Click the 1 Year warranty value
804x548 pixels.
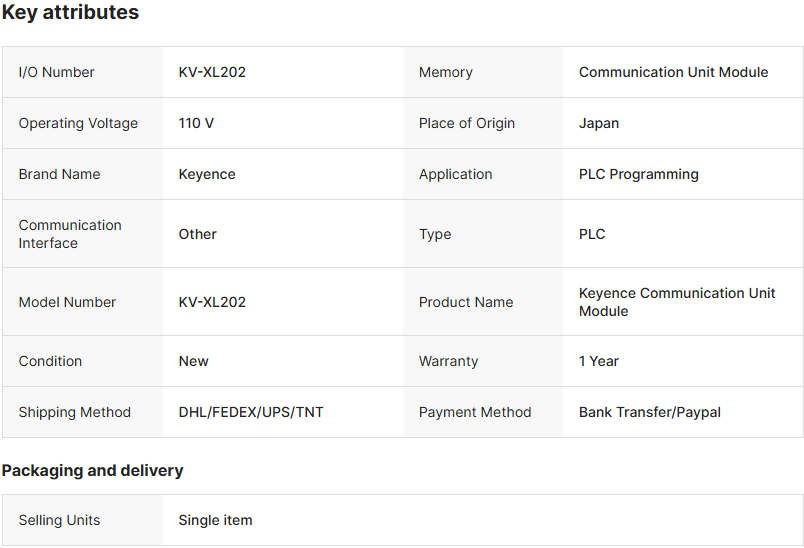point(599,361)
